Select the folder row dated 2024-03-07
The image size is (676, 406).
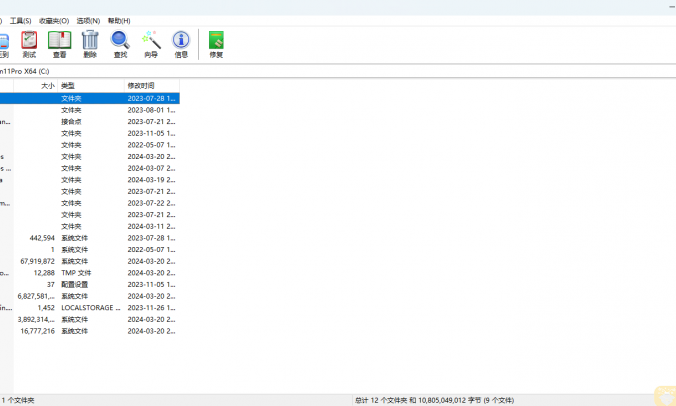[90, 168]
